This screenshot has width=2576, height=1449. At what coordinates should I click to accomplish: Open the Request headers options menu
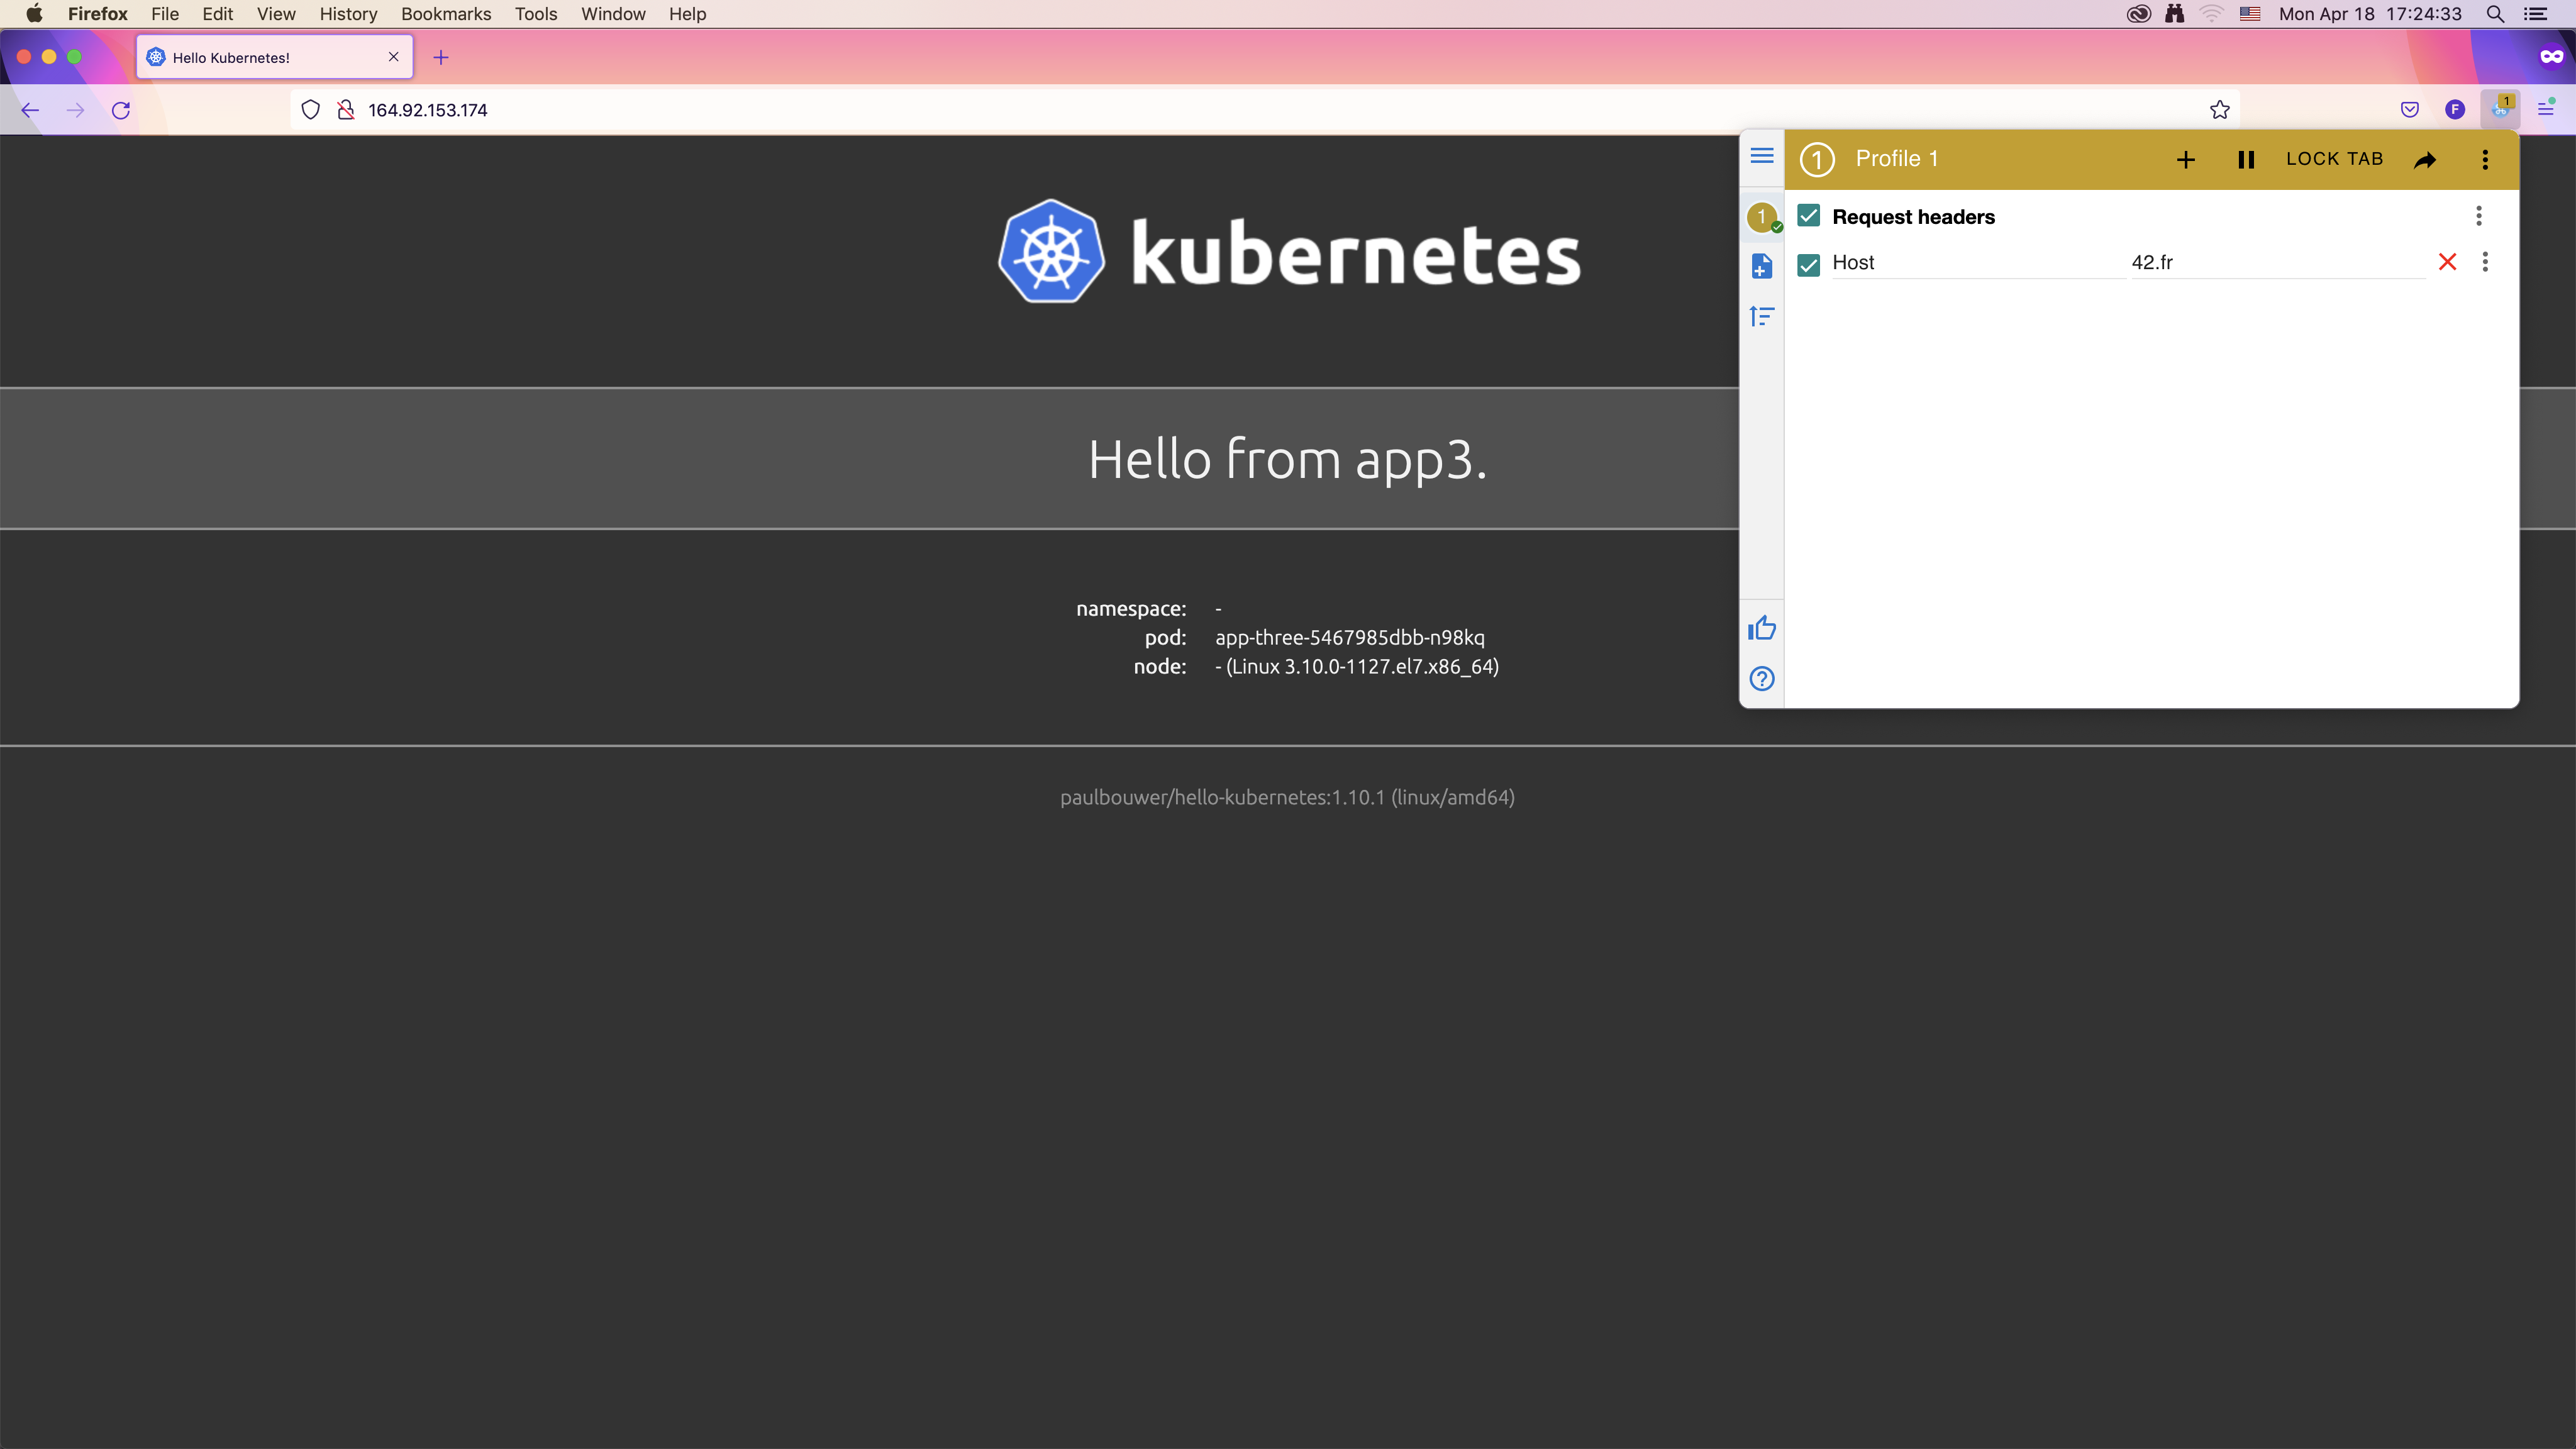coord(2479,216)
